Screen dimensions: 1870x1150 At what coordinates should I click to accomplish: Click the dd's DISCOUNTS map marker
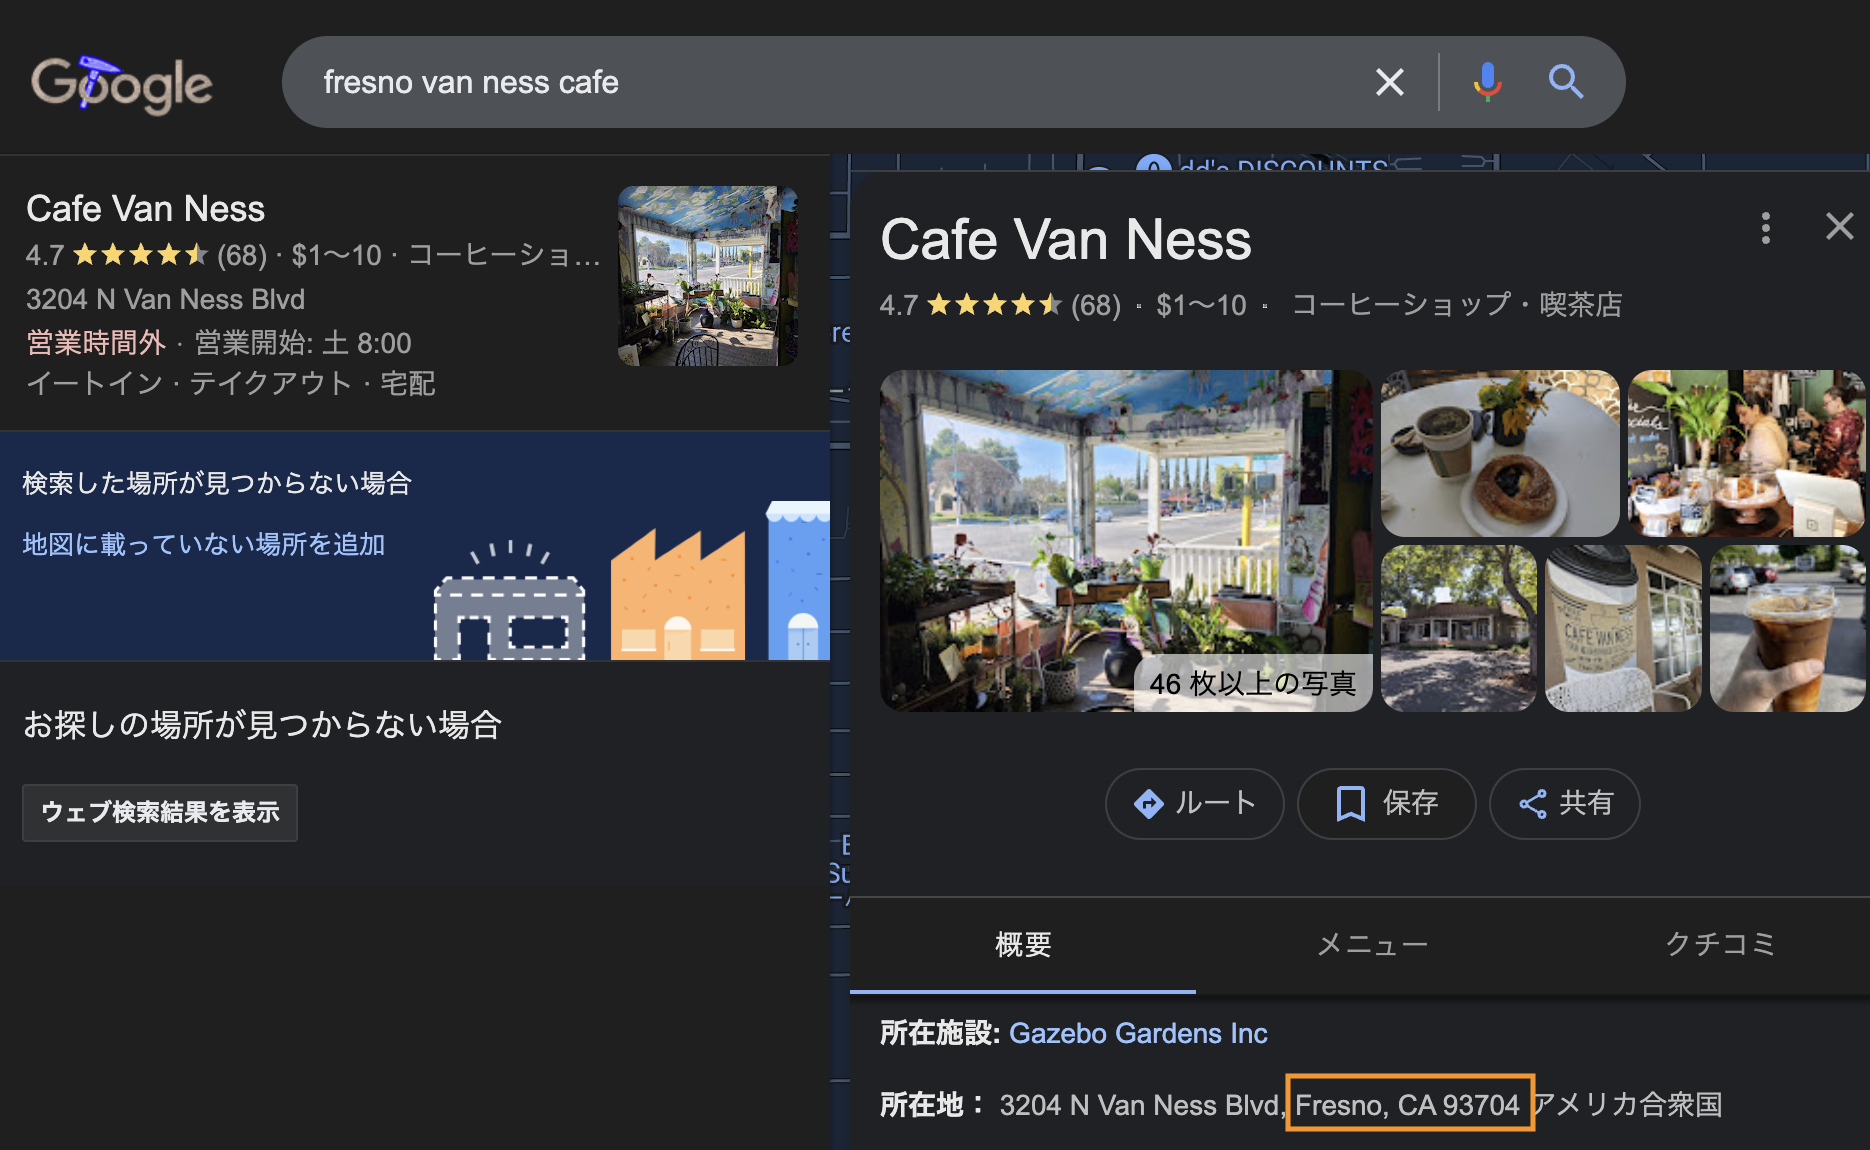[x=1153, y=165]
